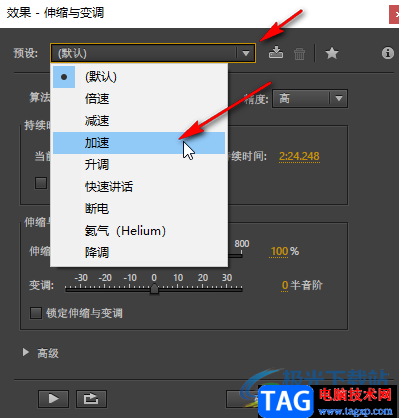Play the effect preview
Image resolution: width=399 pixels, height=418 pixels.
[53, 399]
